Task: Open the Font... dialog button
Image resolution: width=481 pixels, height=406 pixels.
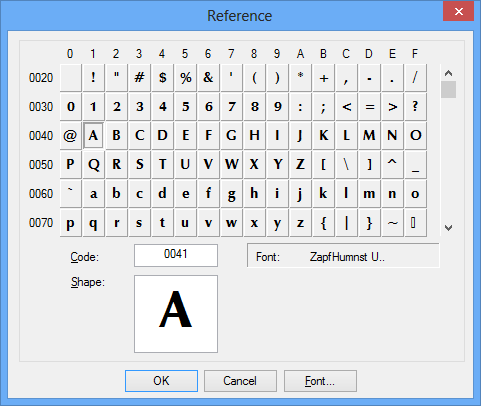Action: point(320,381)
